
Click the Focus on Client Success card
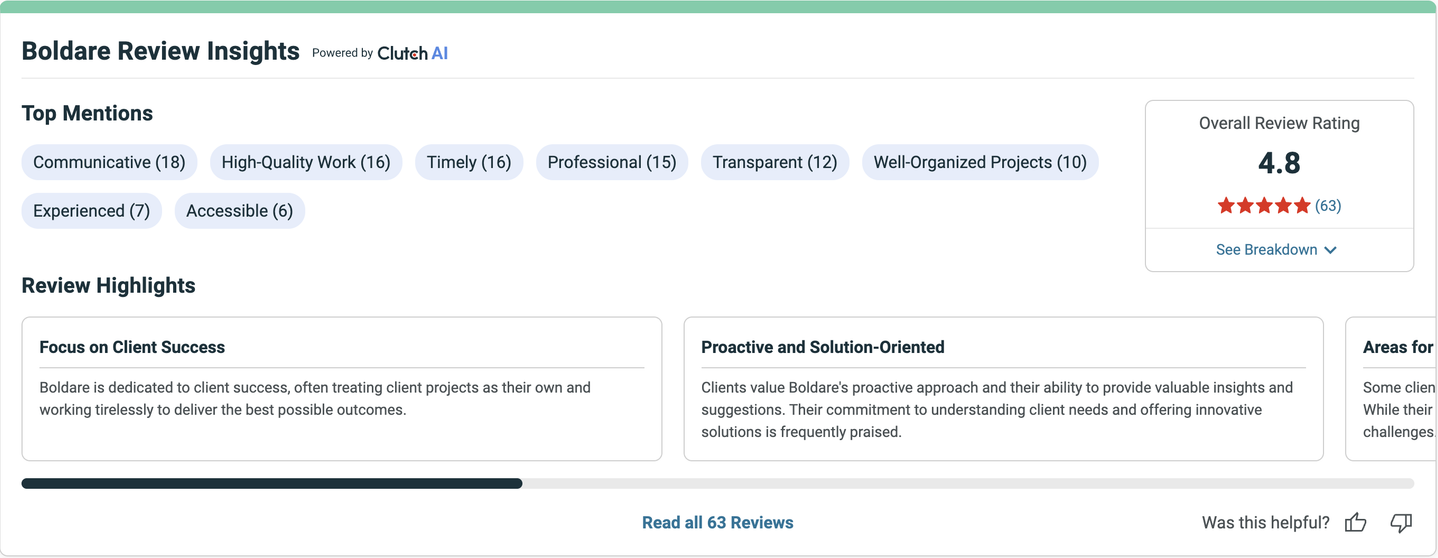click(342, 389)
